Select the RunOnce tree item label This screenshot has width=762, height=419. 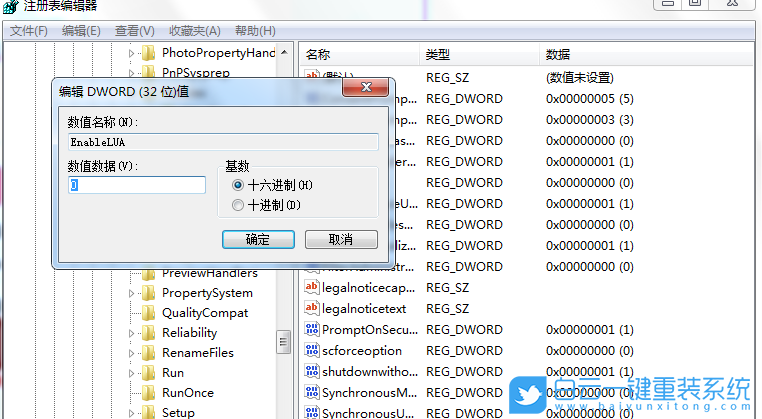coord(188,392)
